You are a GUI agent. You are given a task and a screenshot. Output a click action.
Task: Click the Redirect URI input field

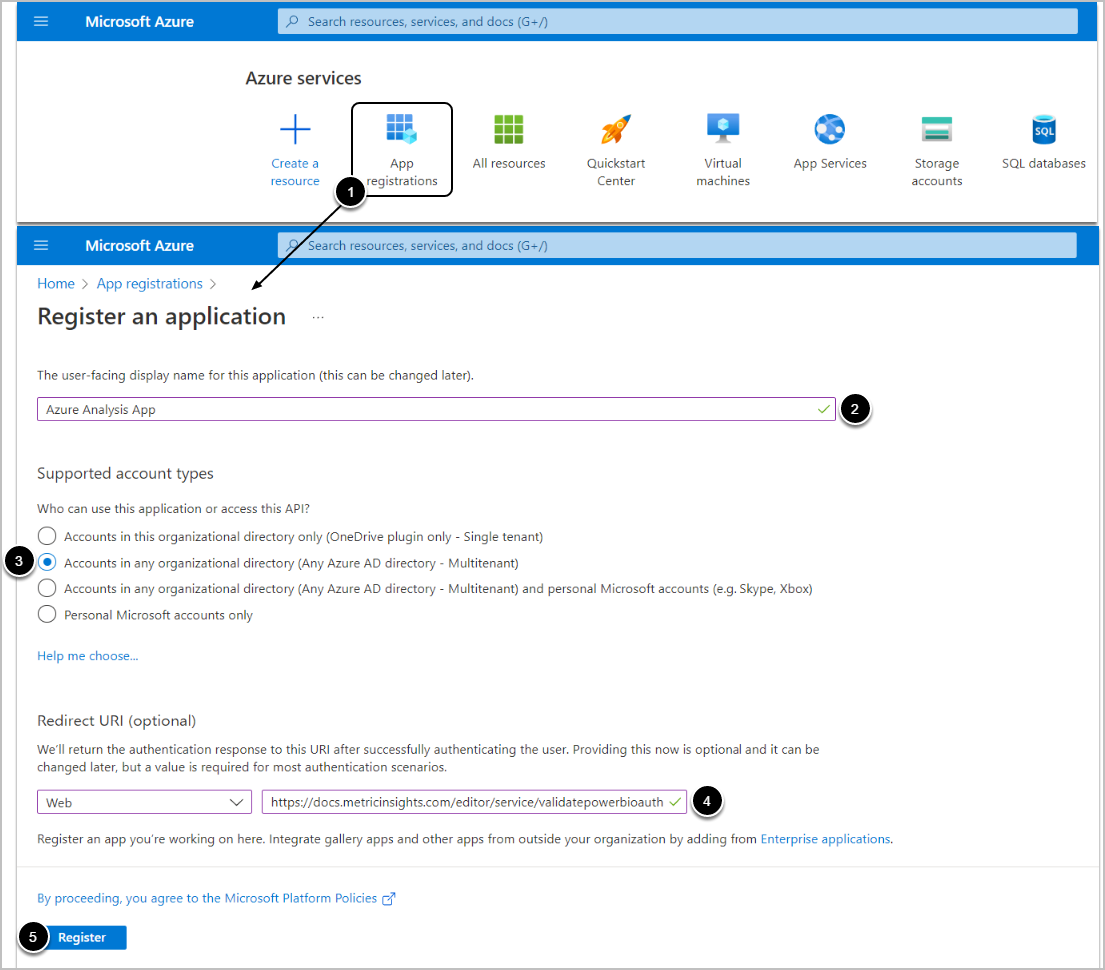pyautogui.click(x=474, y=802)
